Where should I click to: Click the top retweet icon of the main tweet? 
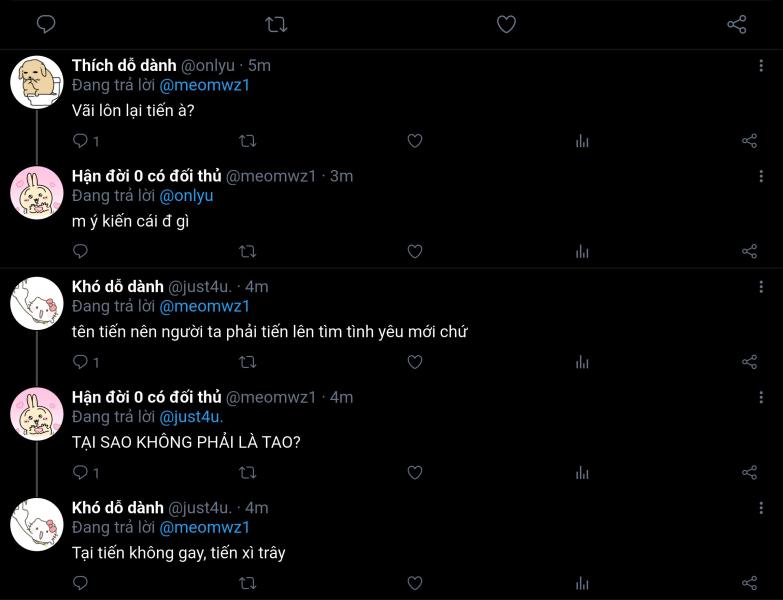(276, 24)
